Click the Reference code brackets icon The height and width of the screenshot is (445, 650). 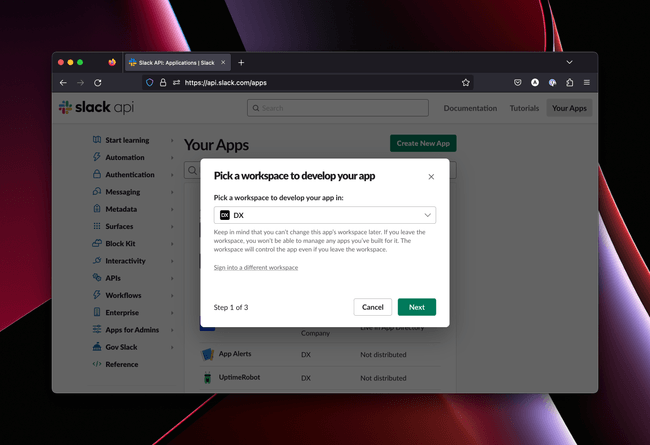[97, 364]
